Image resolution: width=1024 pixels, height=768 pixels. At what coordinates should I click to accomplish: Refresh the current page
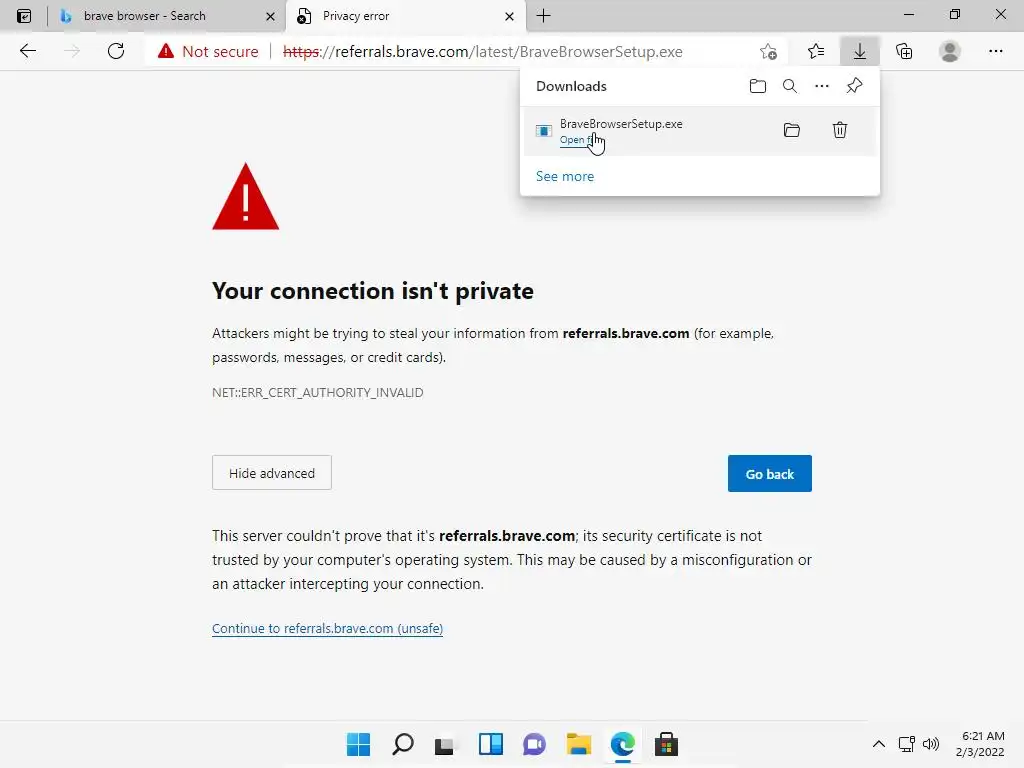116,51
